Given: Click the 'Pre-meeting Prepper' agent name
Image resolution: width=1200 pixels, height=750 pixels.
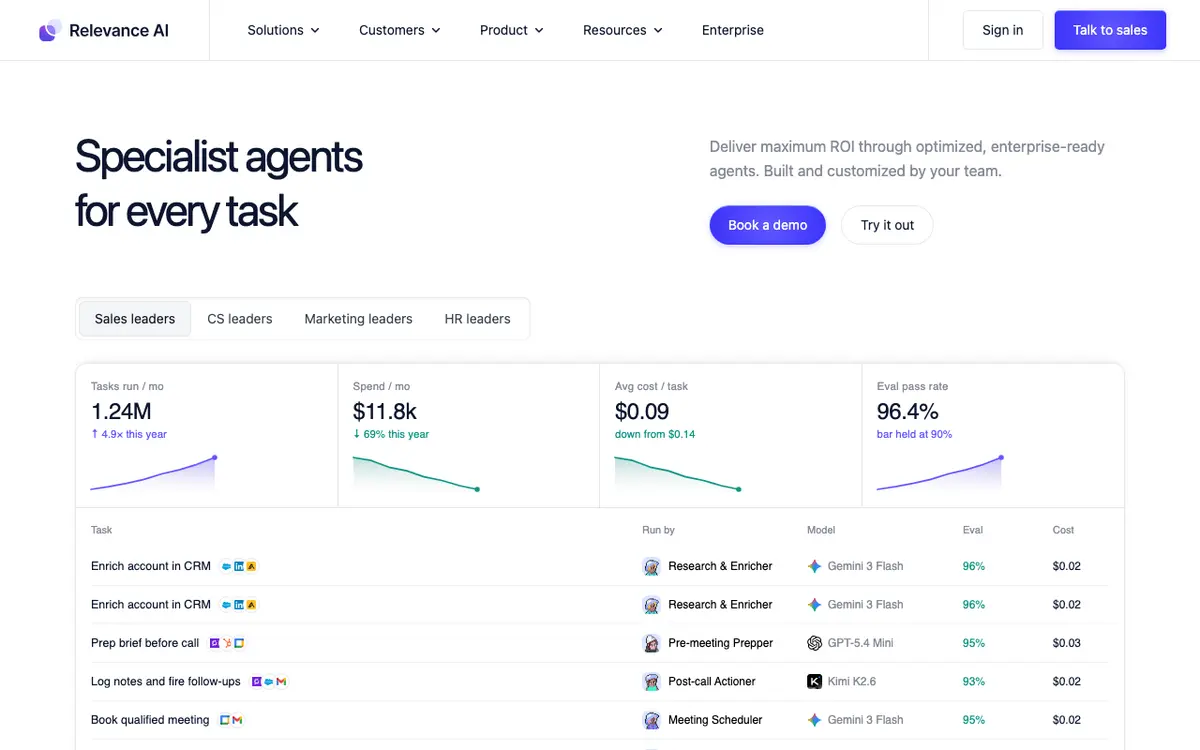Looking at the screenshot, I should pyautogui.click(x=721, y=643).
